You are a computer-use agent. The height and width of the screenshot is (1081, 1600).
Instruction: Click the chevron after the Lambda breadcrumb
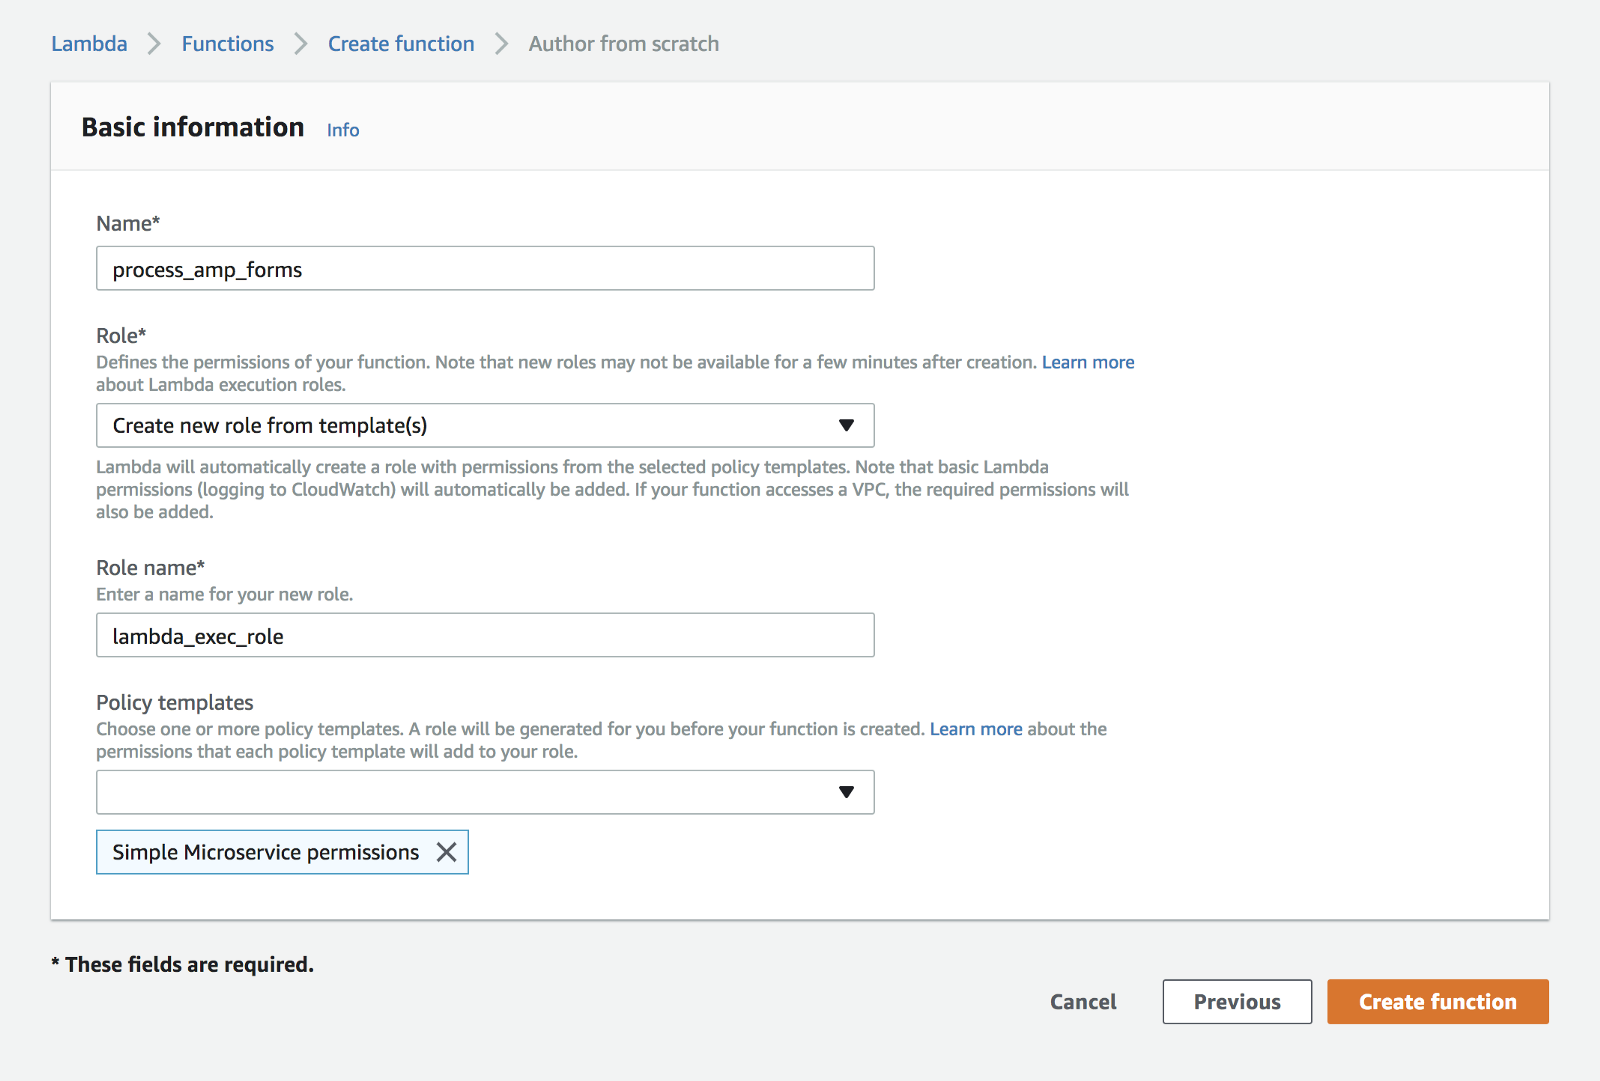point(154,44)
